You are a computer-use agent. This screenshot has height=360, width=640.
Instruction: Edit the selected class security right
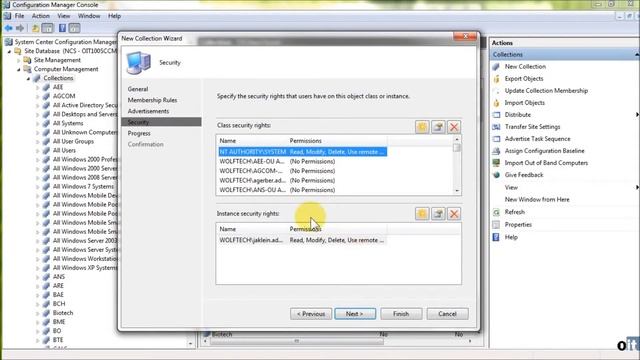pos(438,127)
